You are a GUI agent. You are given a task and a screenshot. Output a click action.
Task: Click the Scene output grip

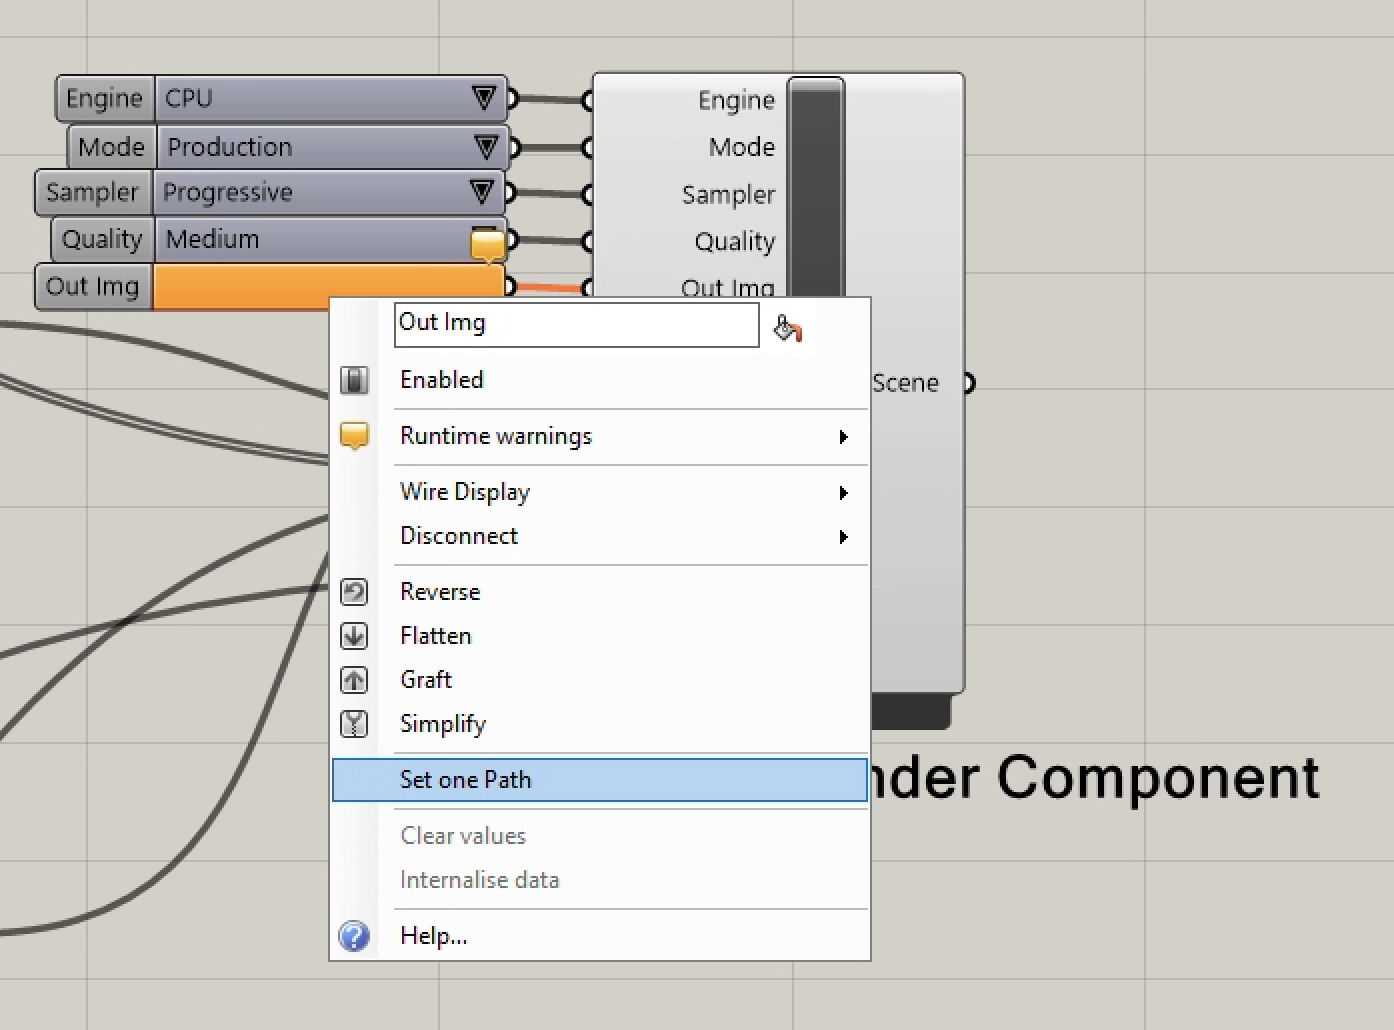click(968, 383)
